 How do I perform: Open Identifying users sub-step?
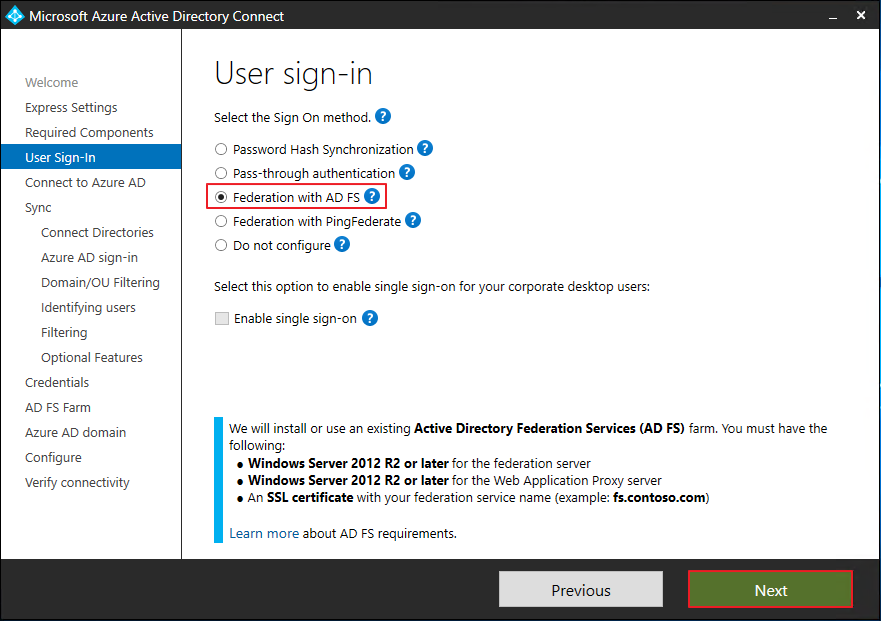pos(88,307)
